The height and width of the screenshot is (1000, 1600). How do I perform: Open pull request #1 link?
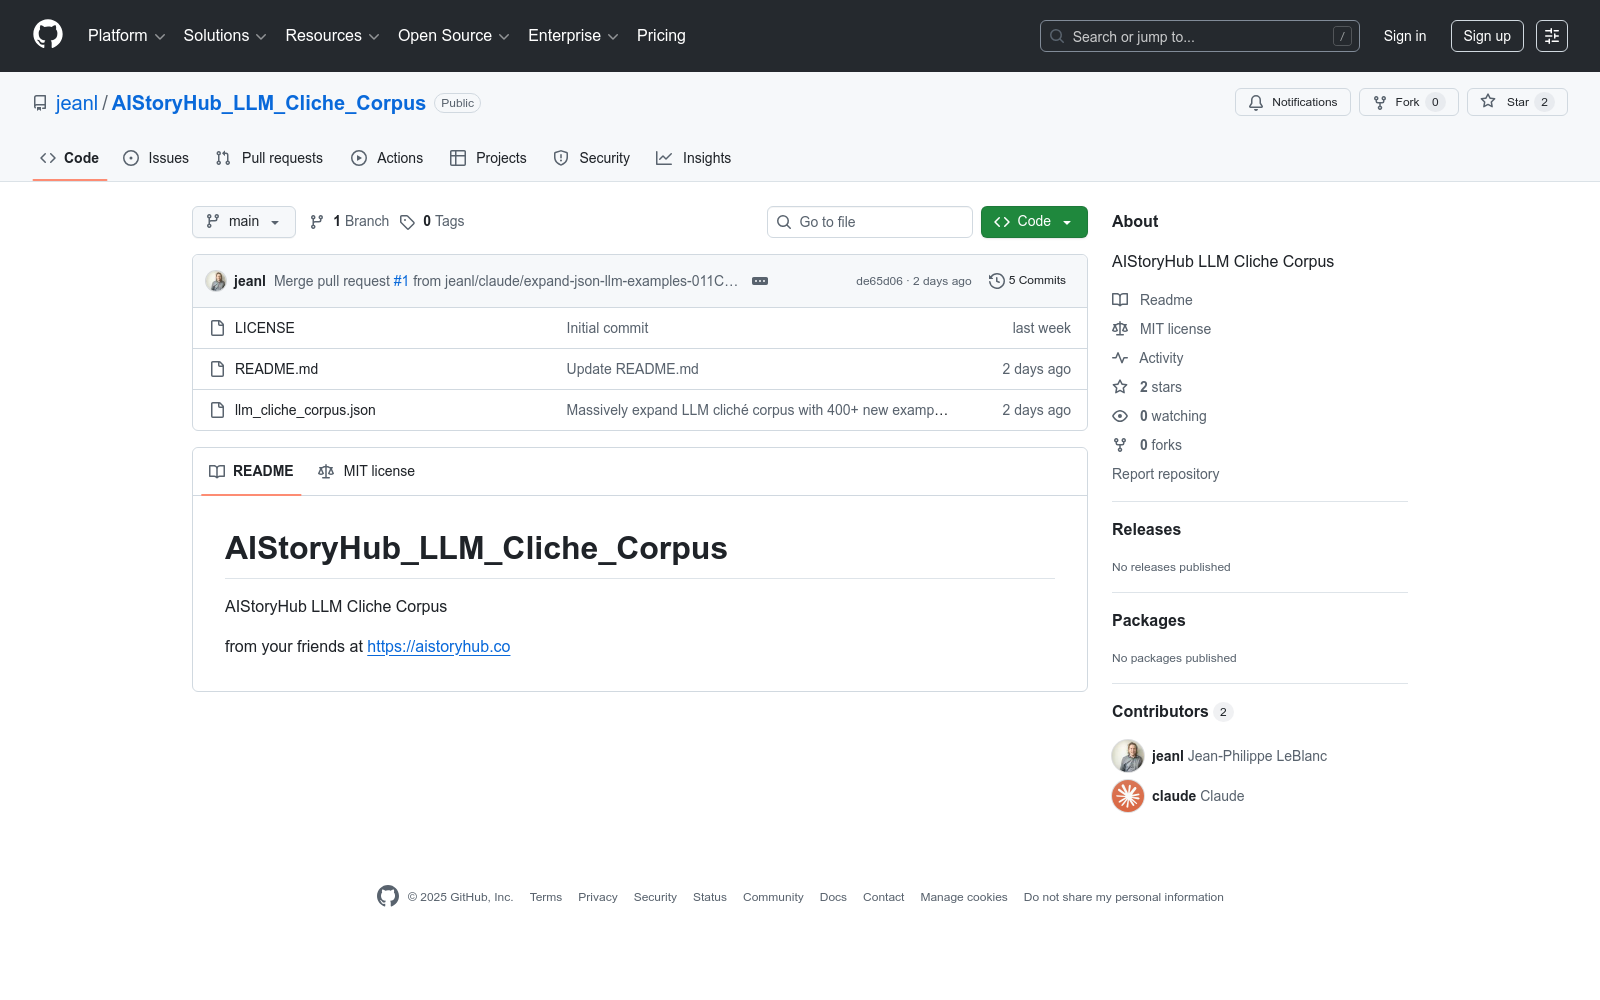pos(401,281)
